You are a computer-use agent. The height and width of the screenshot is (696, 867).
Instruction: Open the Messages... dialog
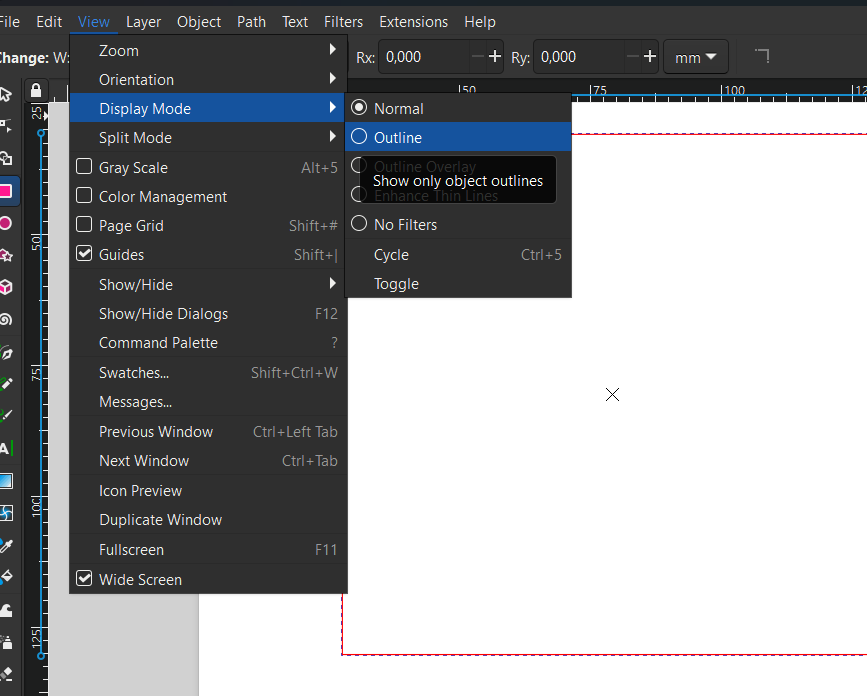tap(208, 402)
